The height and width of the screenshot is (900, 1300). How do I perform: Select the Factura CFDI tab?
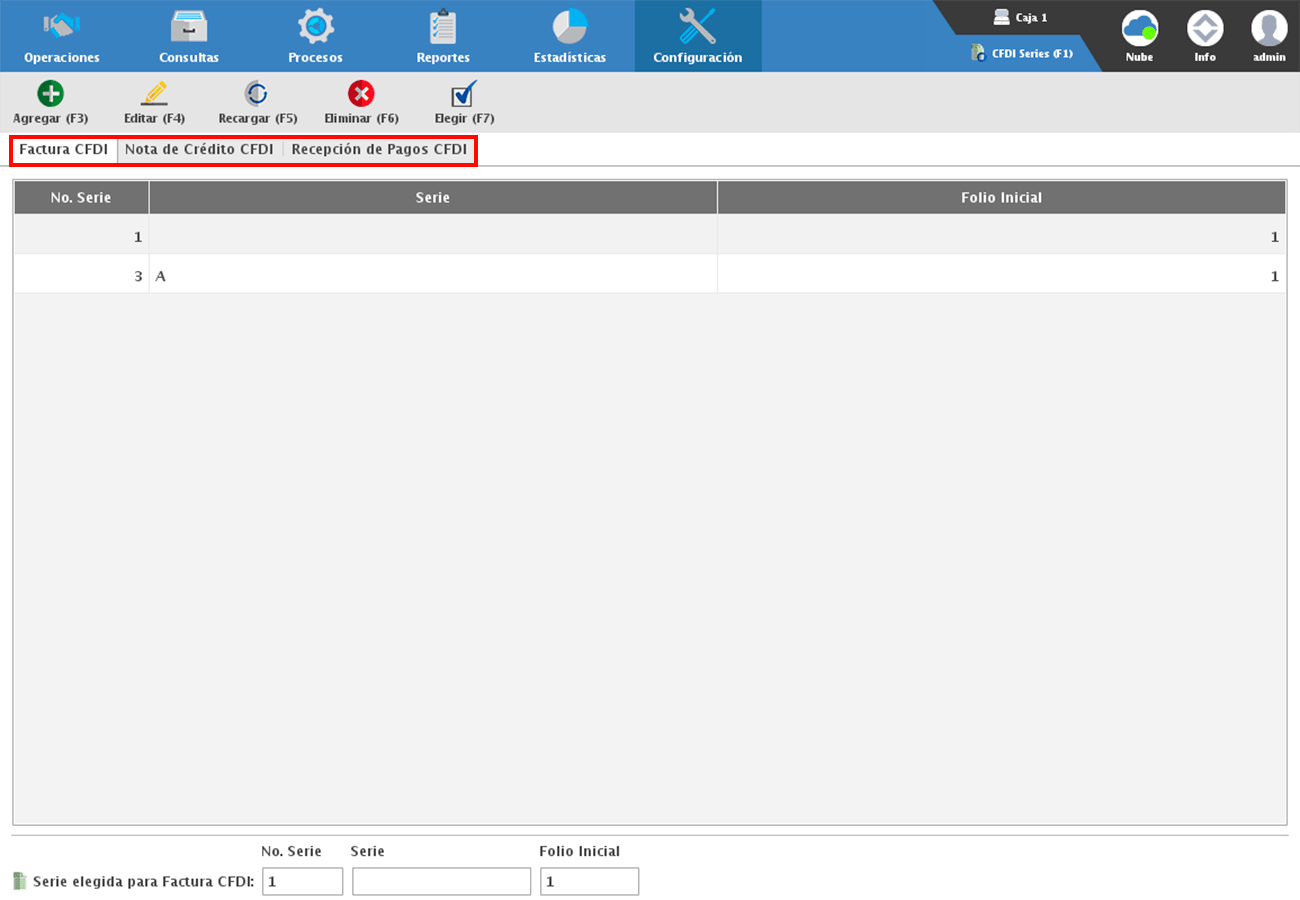click(64, 150)
